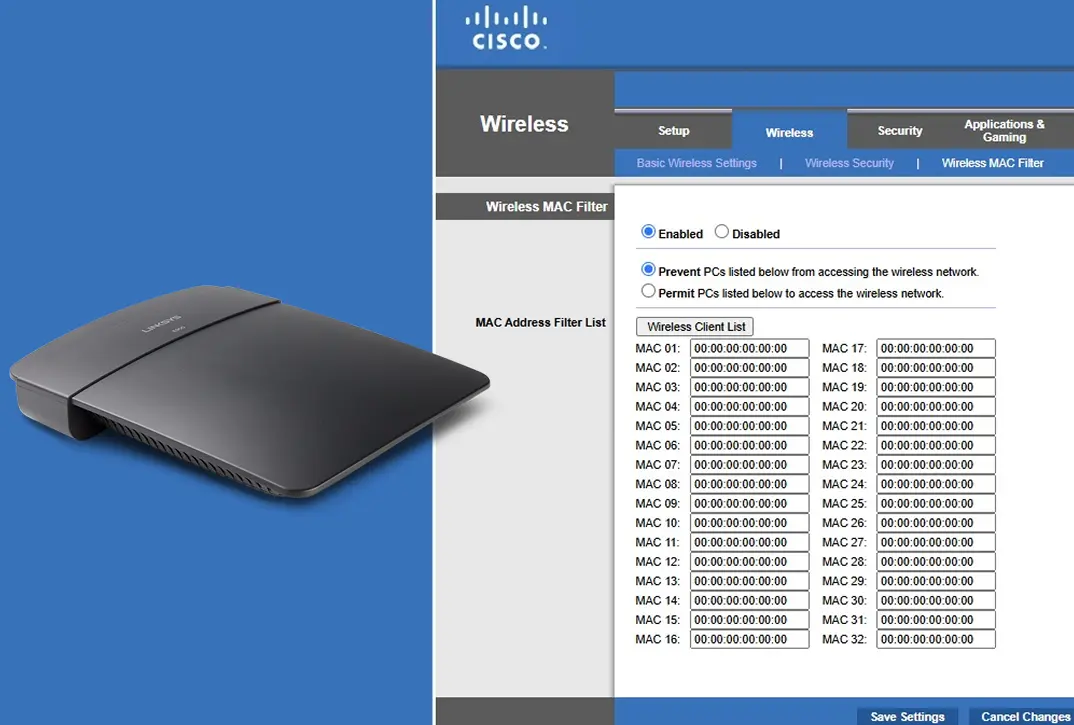The width and height of the screenshot is (1074, 725).
Task: Click the Linksys router product image
Action: (250, 391)
